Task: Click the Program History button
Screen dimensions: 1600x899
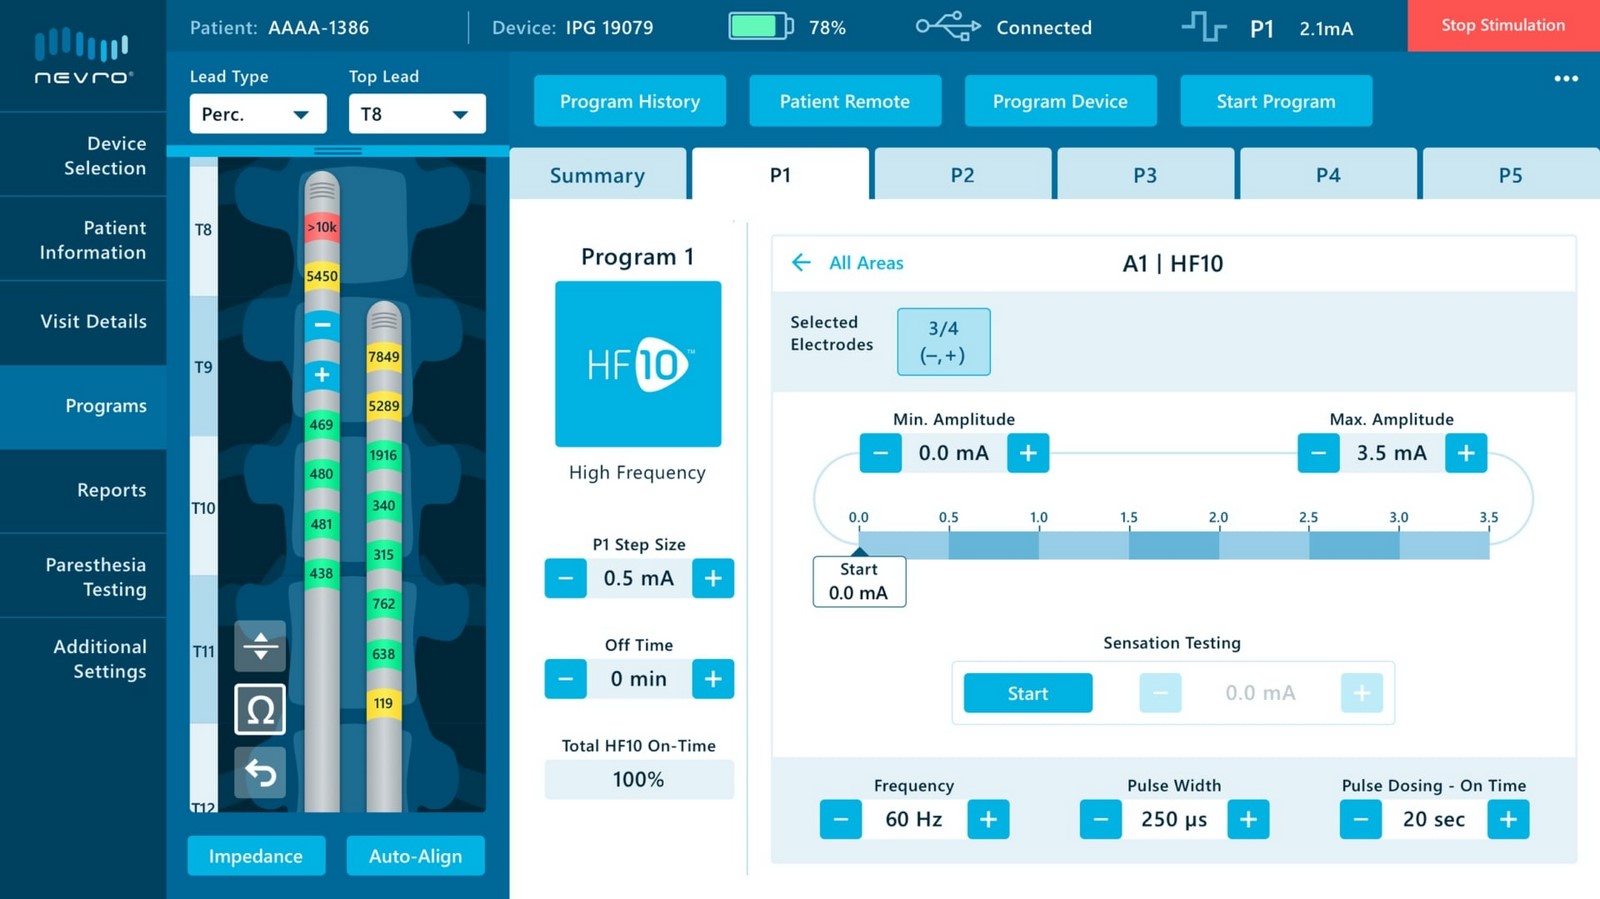Action: pyautogui.click(x=630, y=101)
